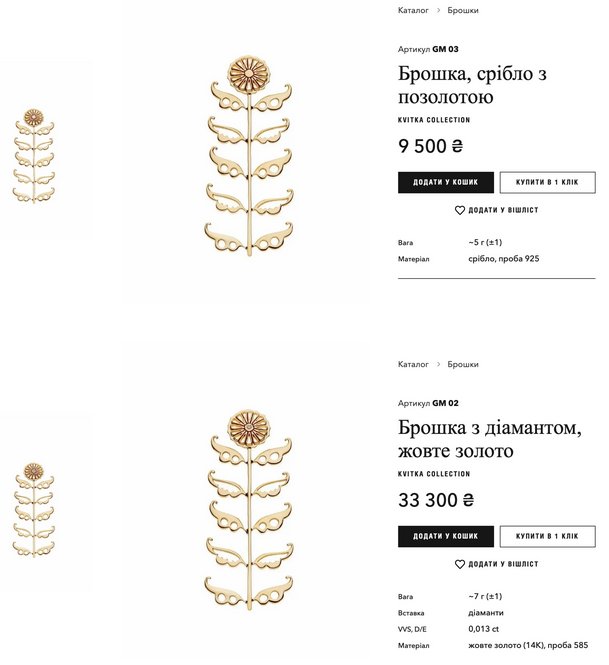The width and height of the screenshot is (609, 665).
Task: Select small thumbnail of the yellow gold brooch
Action: [x=34, y=509]
